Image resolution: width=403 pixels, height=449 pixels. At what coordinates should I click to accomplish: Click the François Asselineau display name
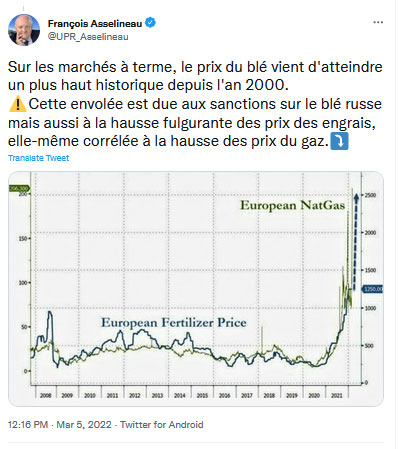95,23
